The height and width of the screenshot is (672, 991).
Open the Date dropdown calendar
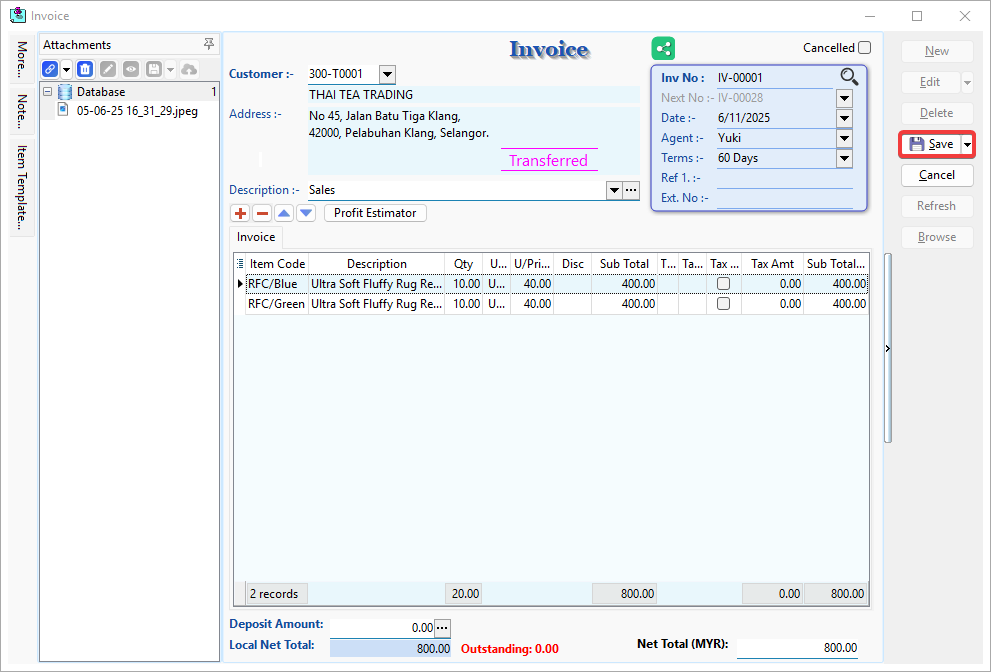(844, 118)
